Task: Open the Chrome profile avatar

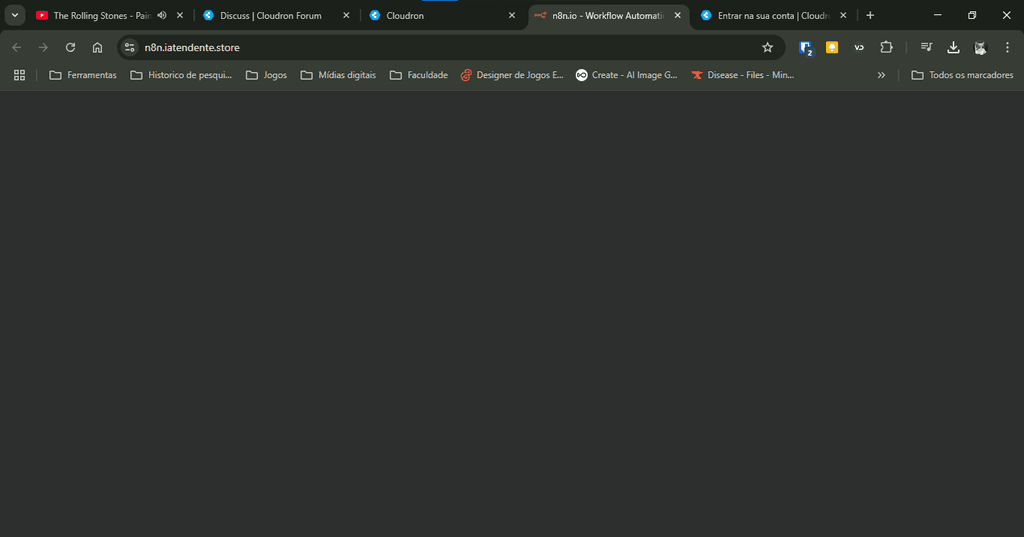Action: point(980,47)
